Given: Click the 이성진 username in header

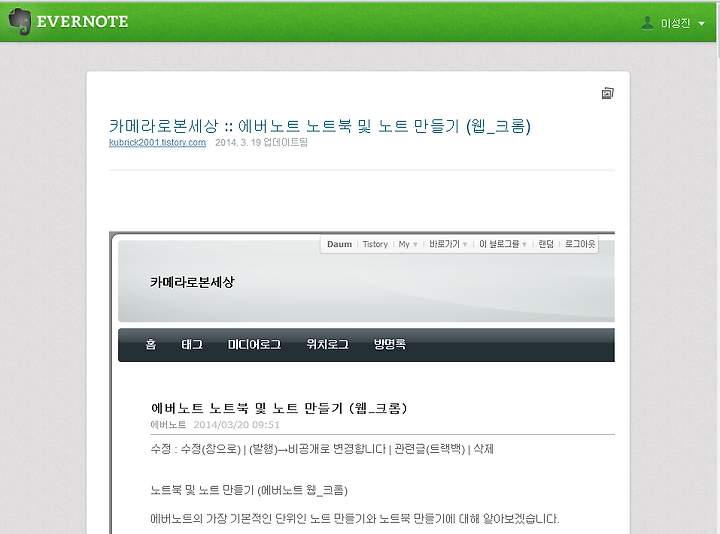Looking at the screenshot, I should point(675,23).
